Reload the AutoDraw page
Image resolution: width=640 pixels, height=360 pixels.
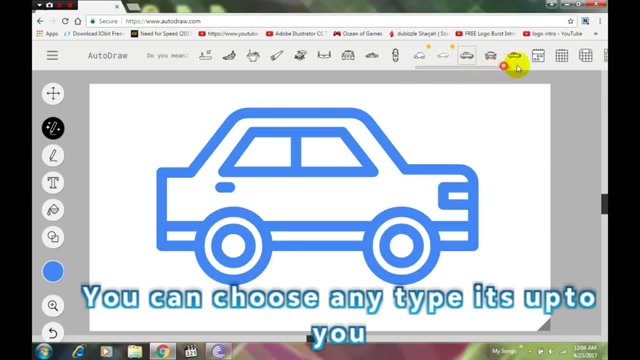coord(65,21)
